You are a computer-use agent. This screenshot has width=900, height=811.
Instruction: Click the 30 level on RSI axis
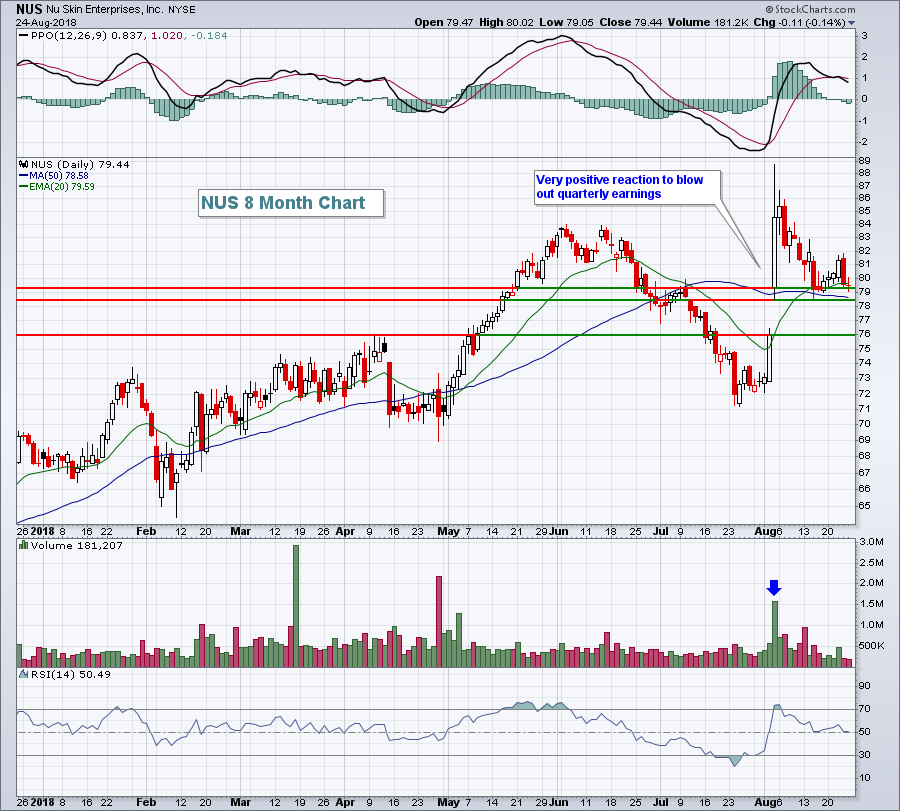864,755
